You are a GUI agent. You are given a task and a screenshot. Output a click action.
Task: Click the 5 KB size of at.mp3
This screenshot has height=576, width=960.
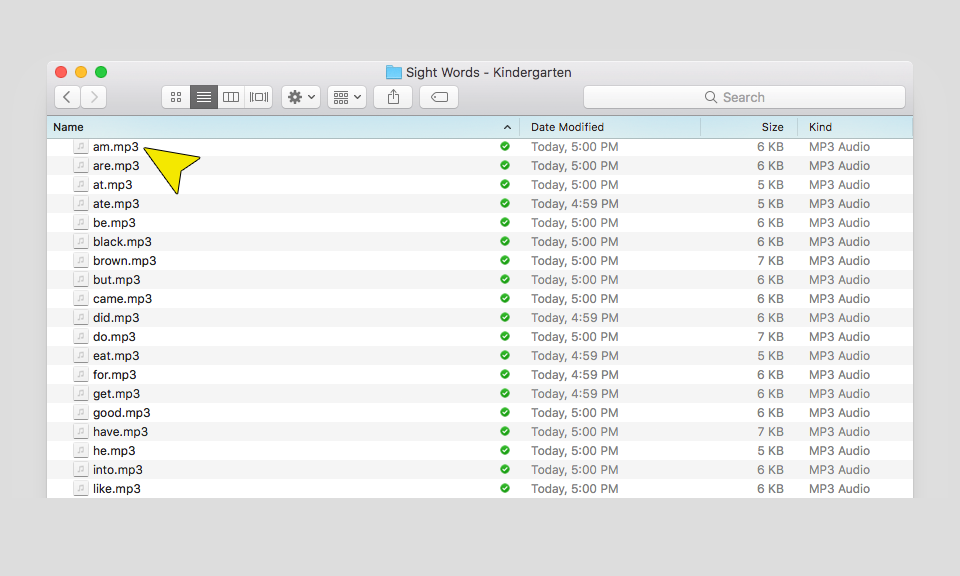point(770,184)
